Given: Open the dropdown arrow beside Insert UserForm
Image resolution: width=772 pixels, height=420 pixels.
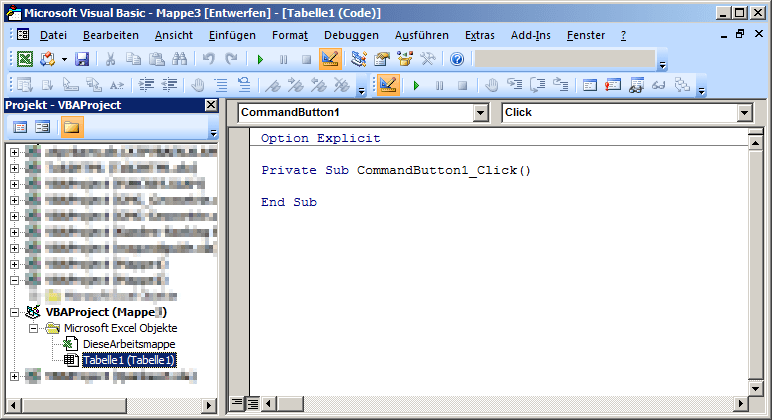Looking at the screenshot, I should (64, 60).
